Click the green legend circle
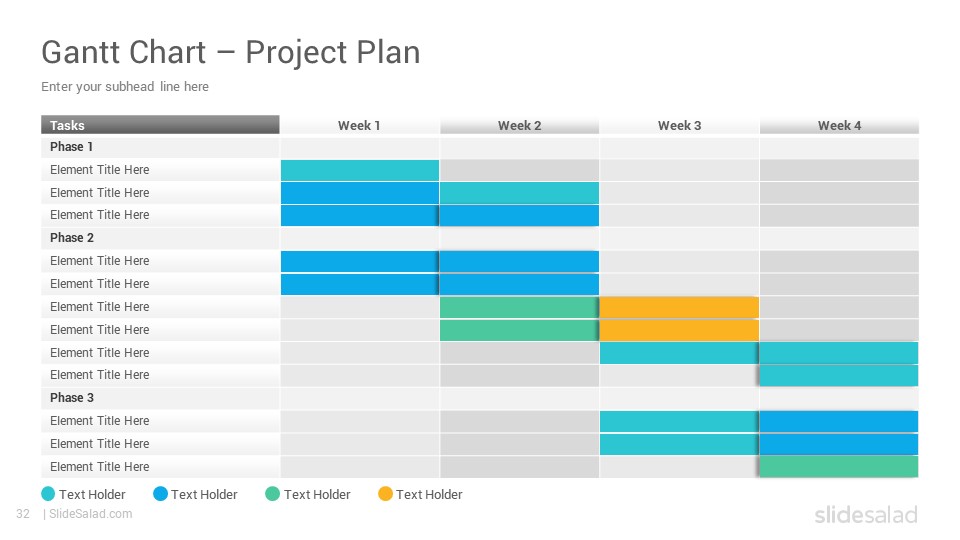 tap(272, 494)
